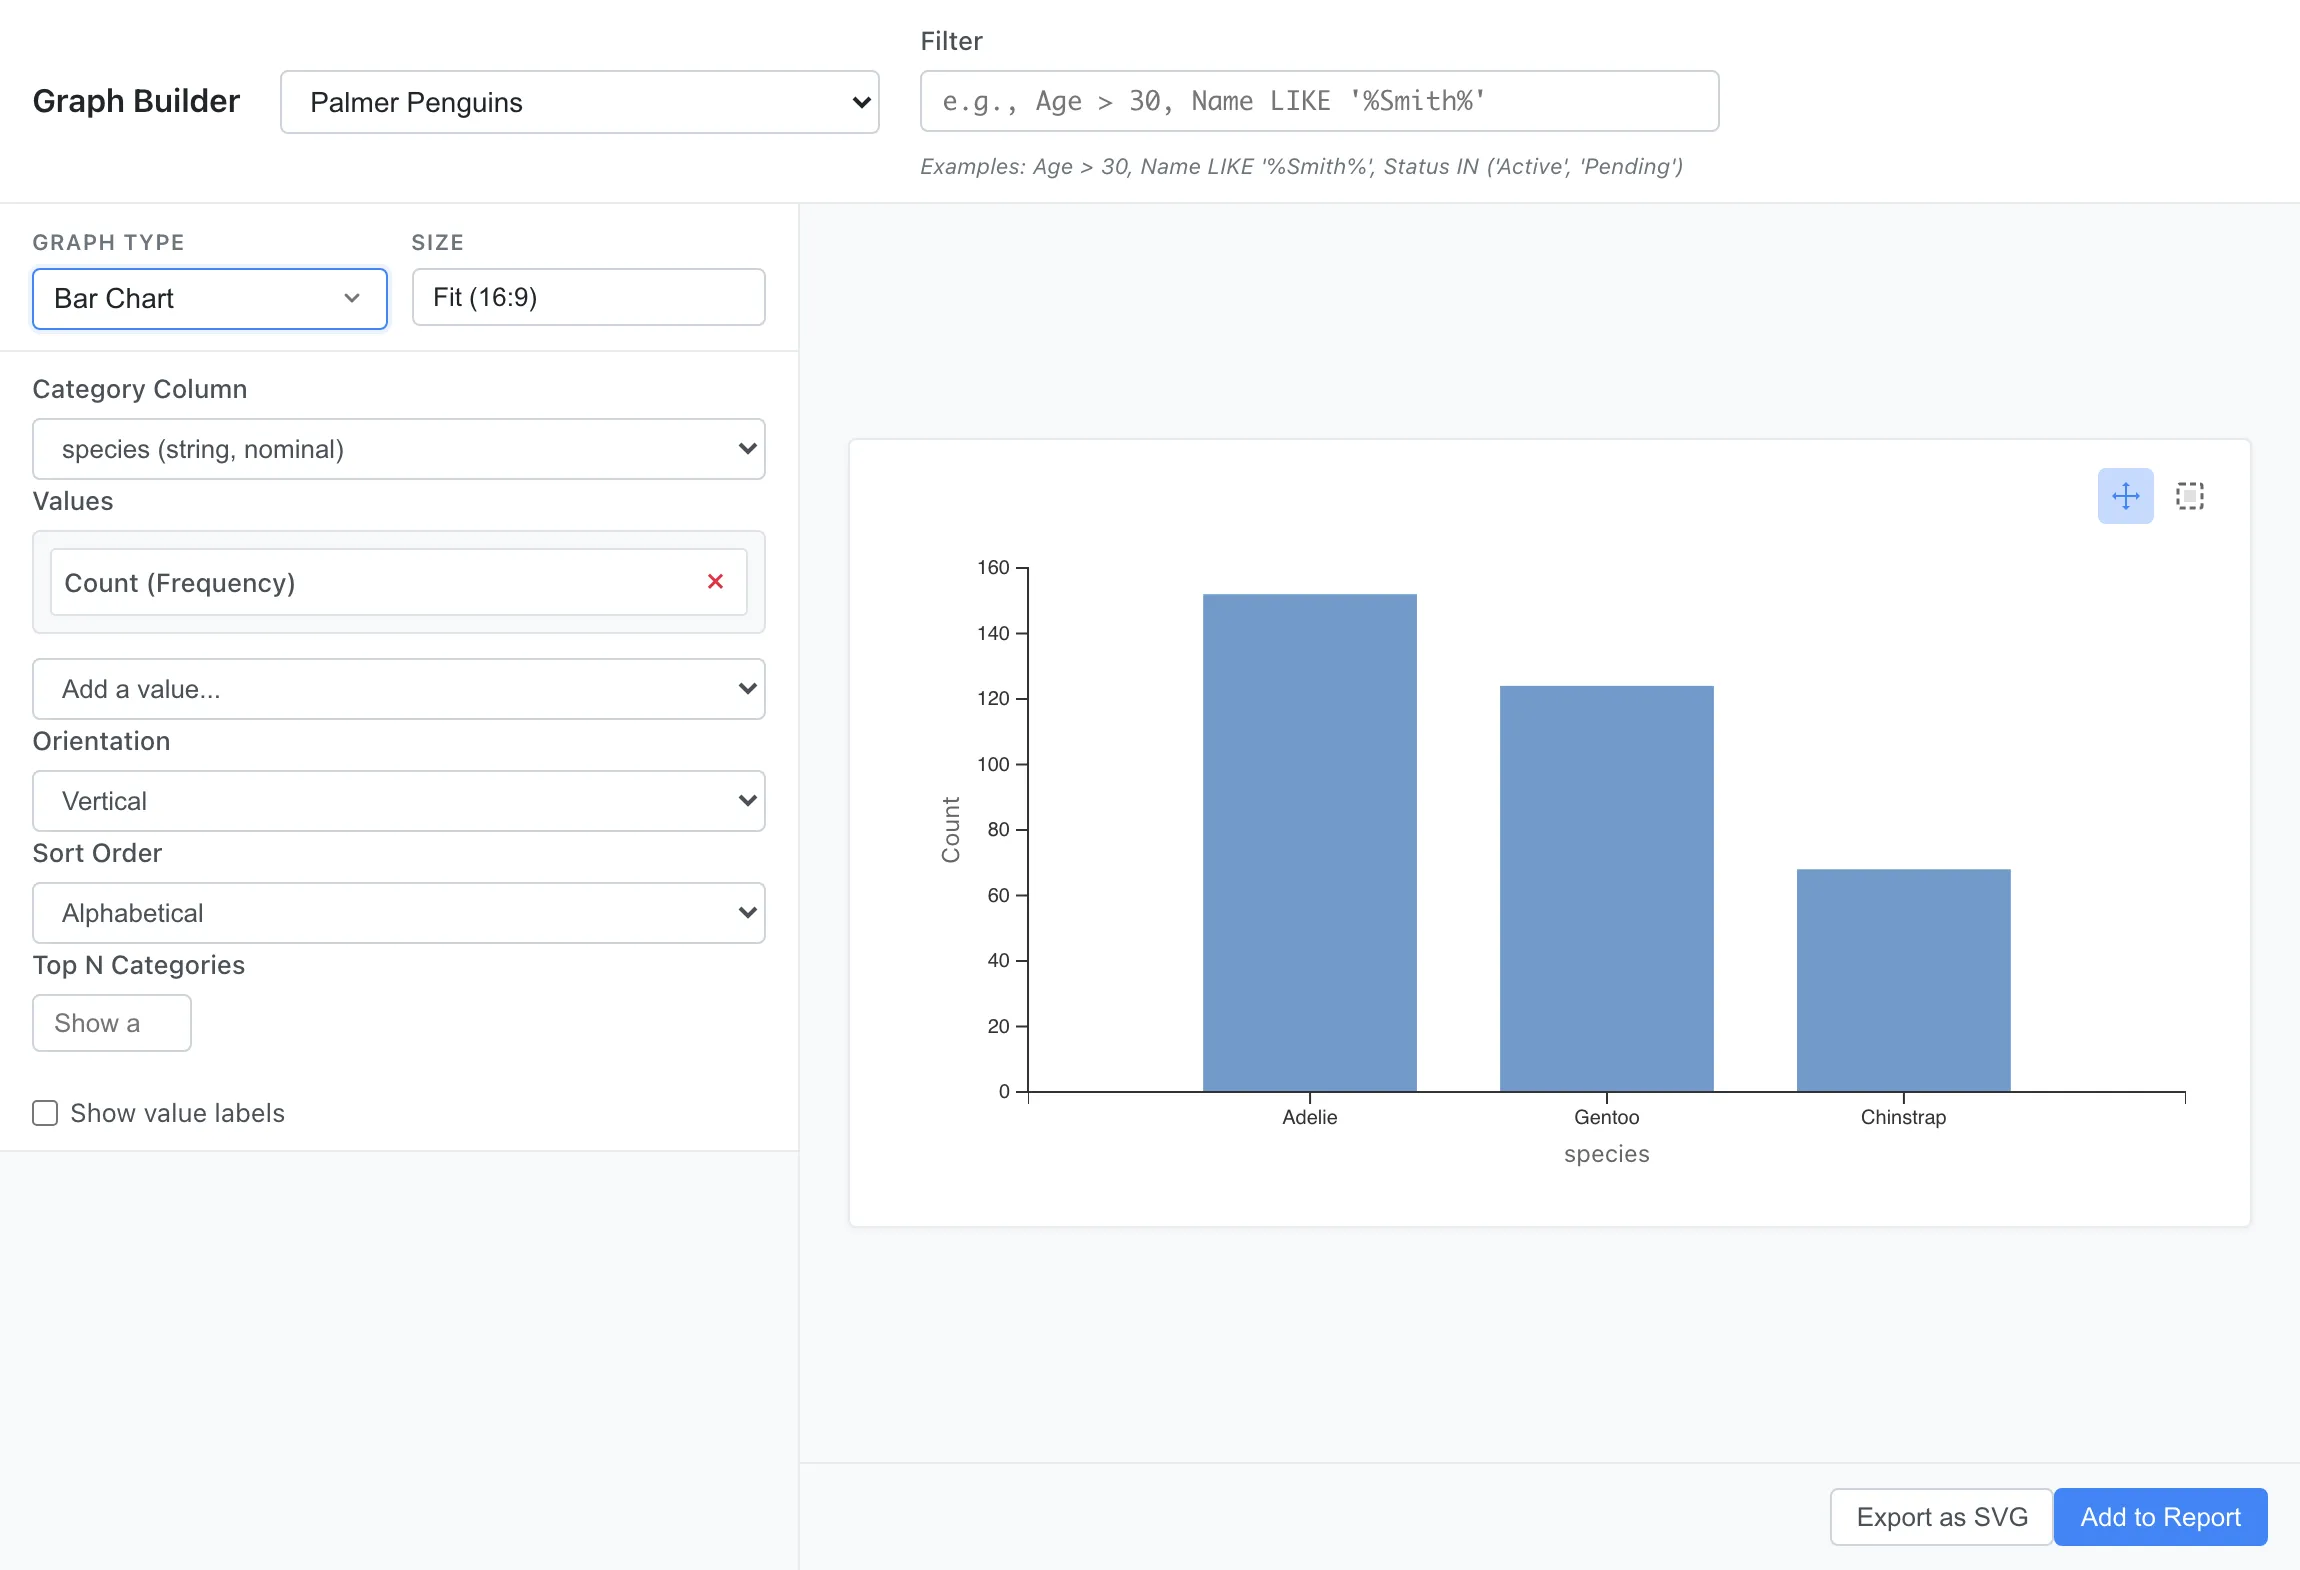Click the Add to Report button

pos(2160,1517)
